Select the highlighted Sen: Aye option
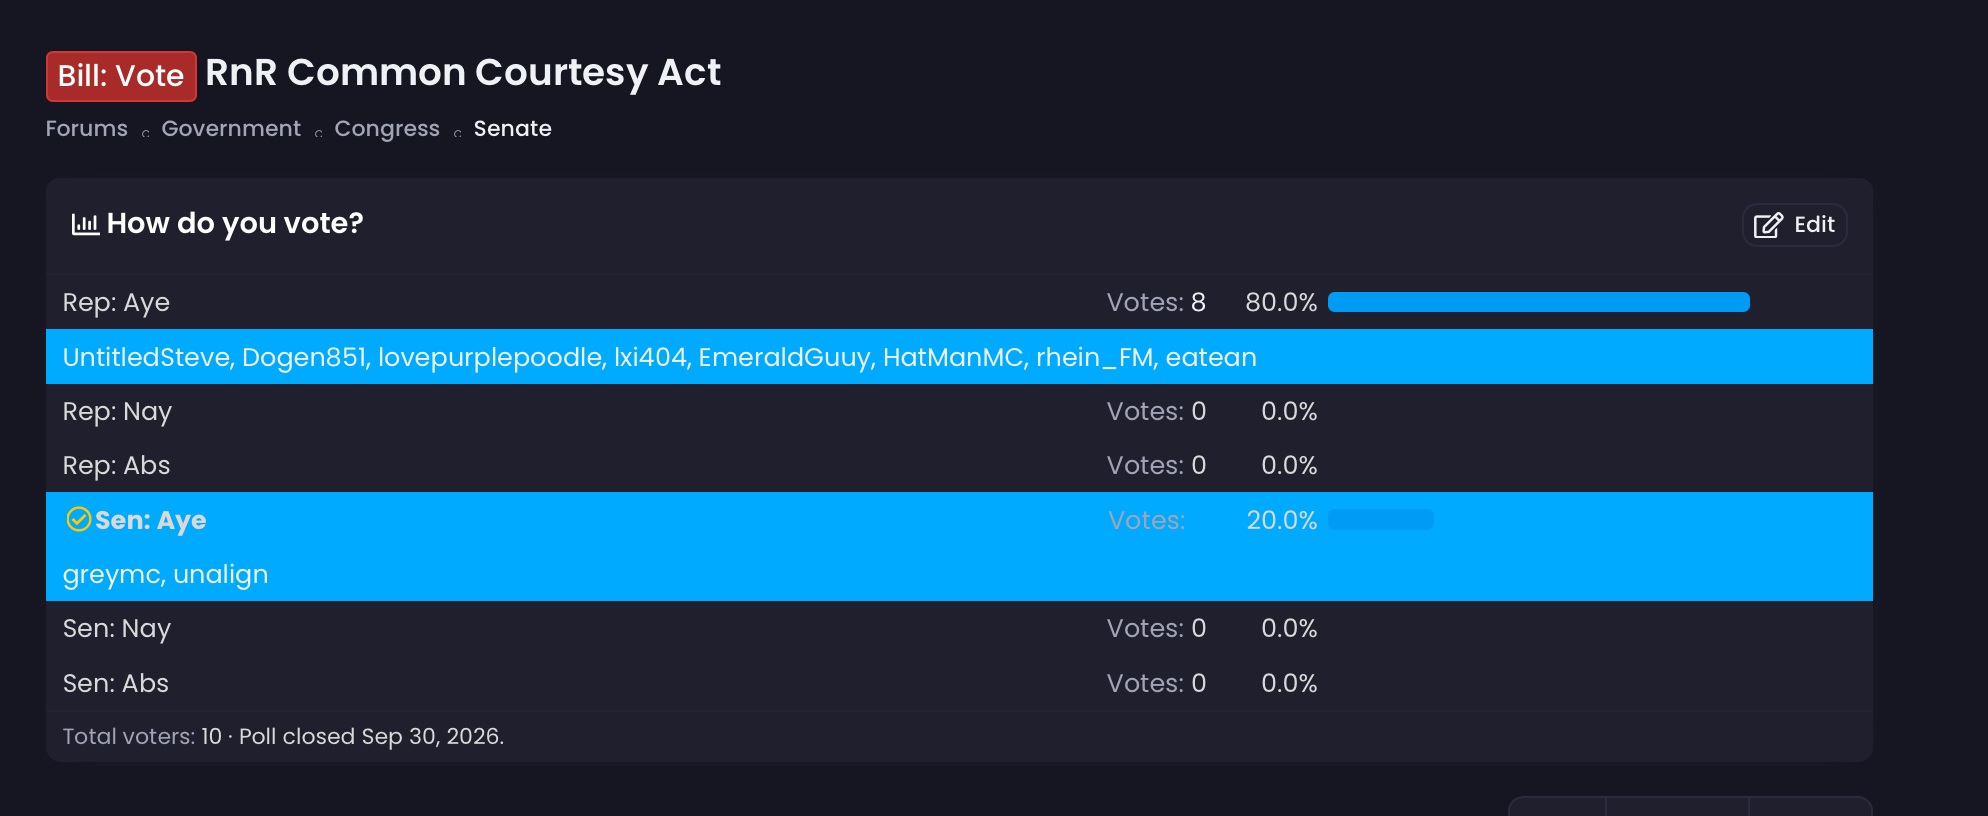This screenshot has height=816, width=1988. point(959,520)
